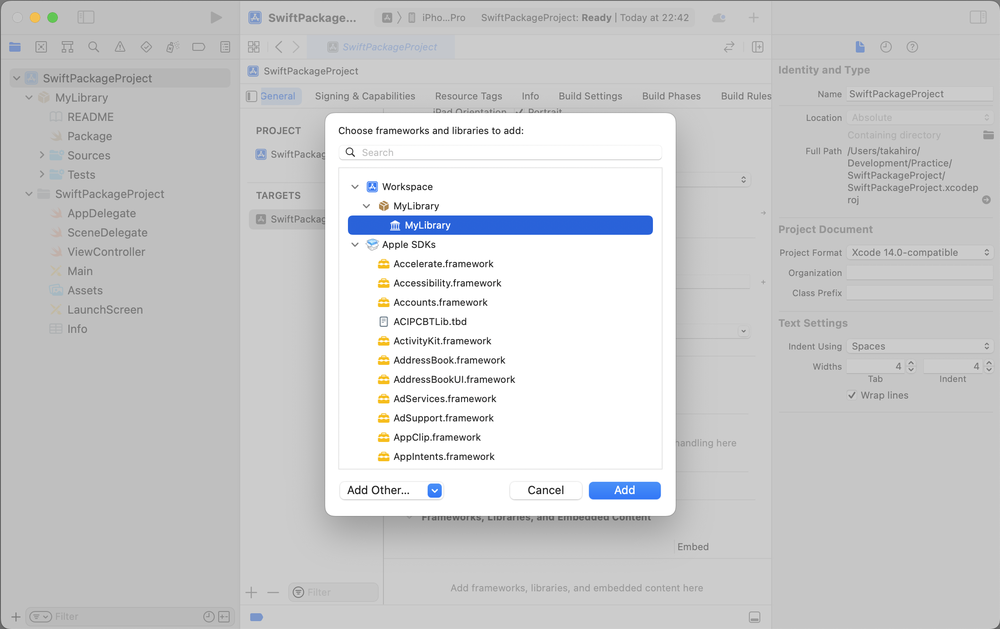Switch to Signing & Capabilities tab

pos(364,96)
